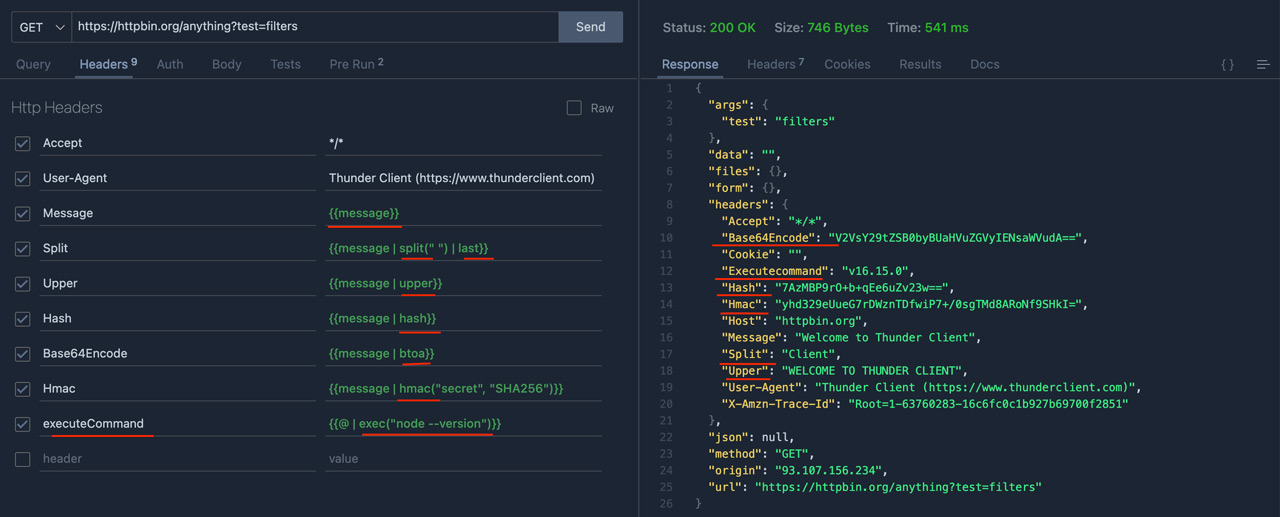Switch to the Cookies tab
Viewport: 1280px width, 517px height.
tap(847, 64)
